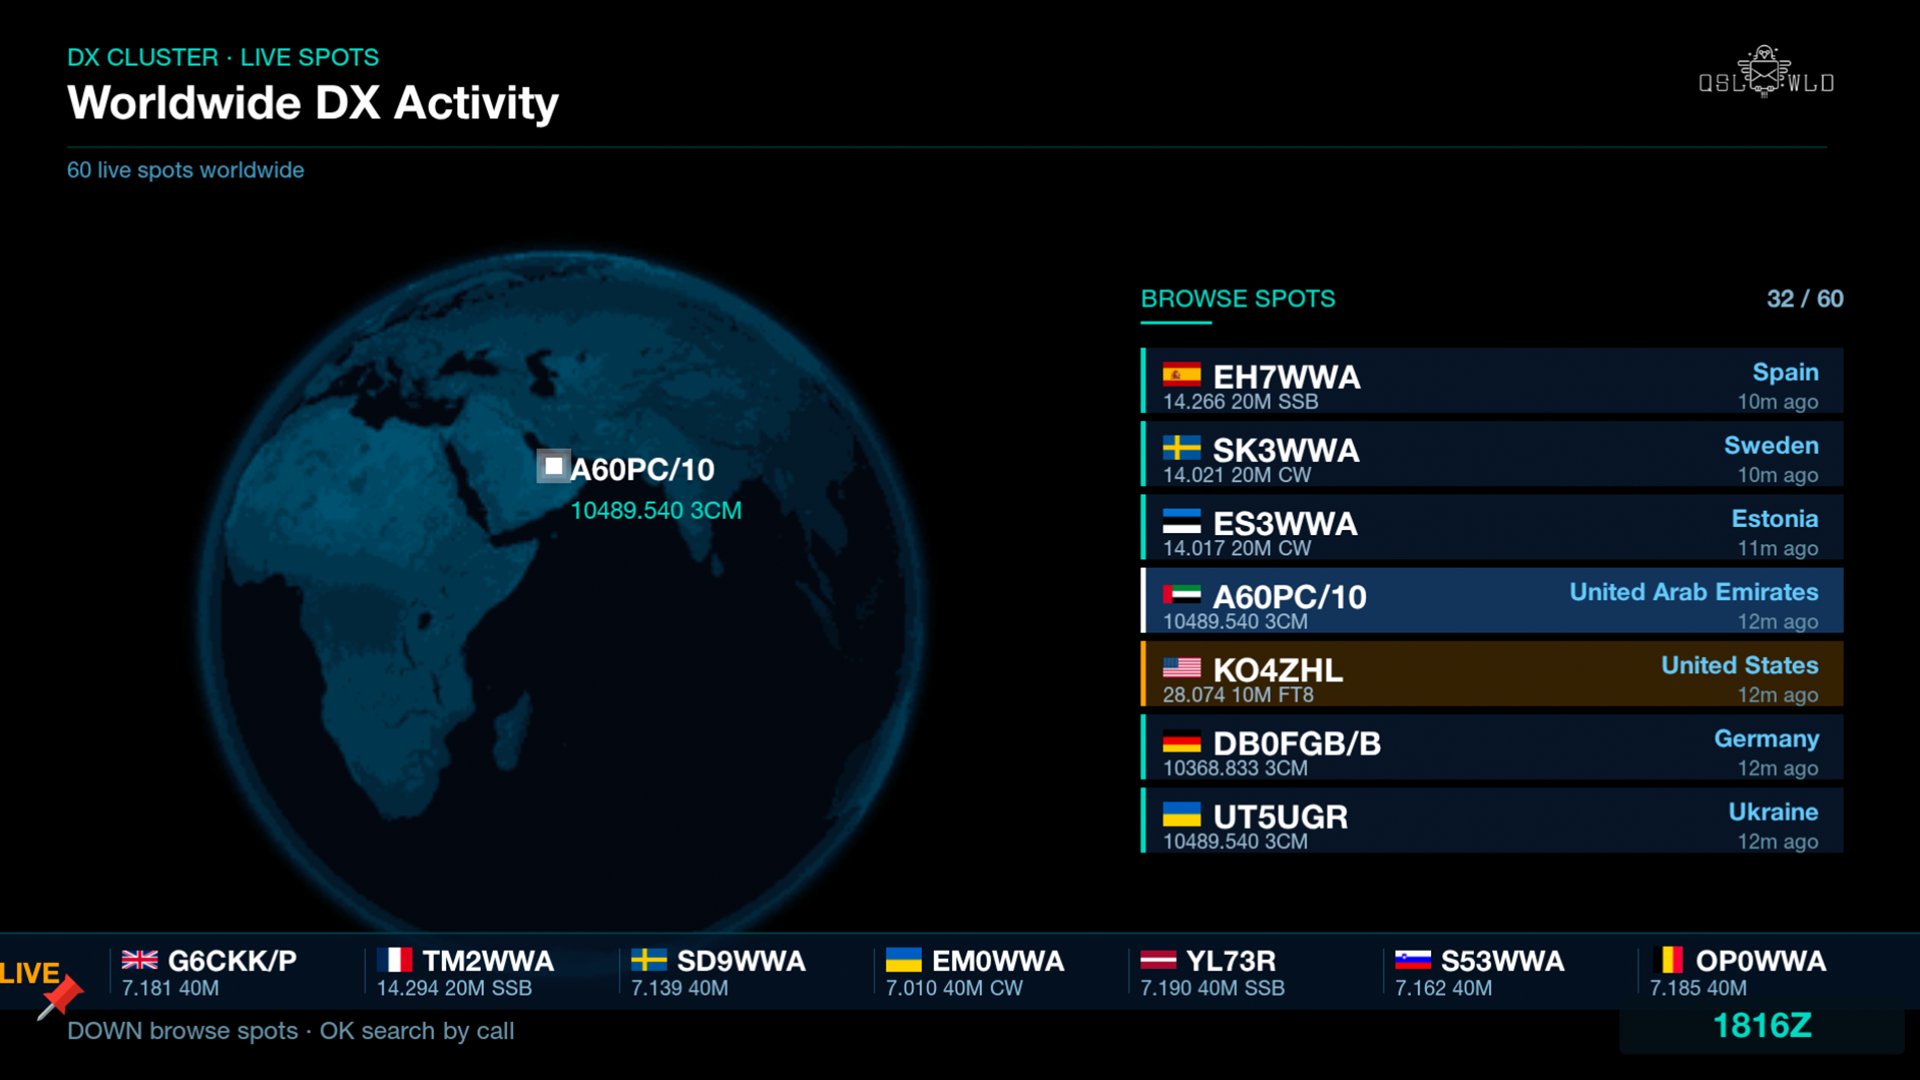Click the Estonia flag next to ES3WWA
This screenshot has height=1080, width=1920.
[x=1181, y=521]
